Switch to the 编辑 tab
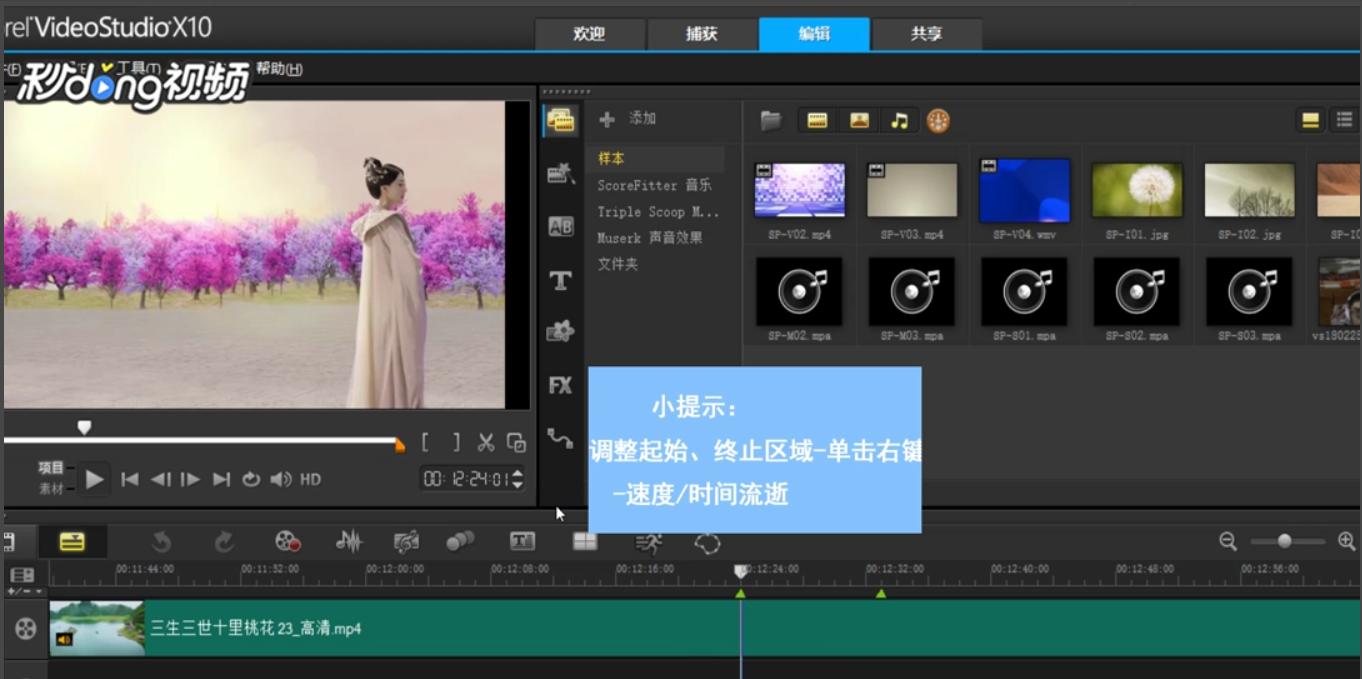The image size is (1362, 679). pos(814,34)
